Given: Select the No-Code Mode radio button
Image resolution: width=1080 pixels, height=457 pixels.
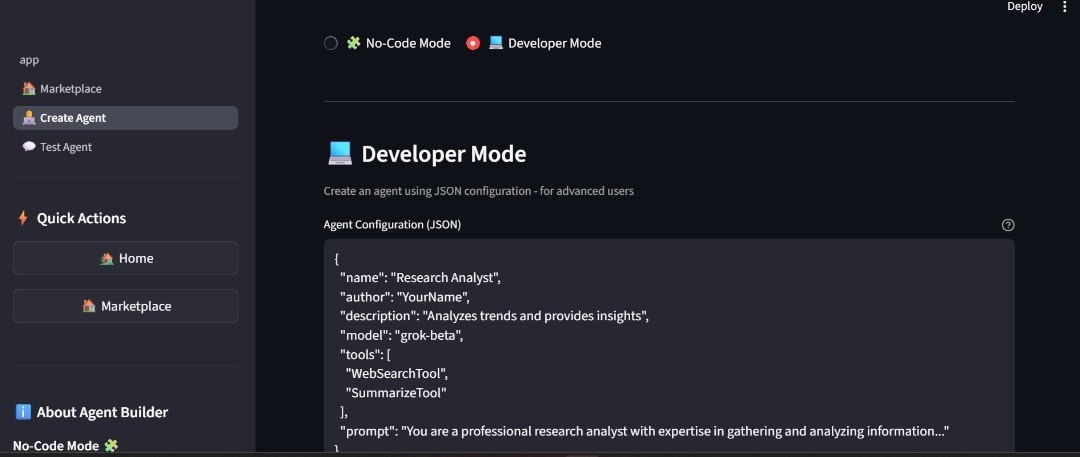Looking at the screenshot, I should tap(331, 43).
